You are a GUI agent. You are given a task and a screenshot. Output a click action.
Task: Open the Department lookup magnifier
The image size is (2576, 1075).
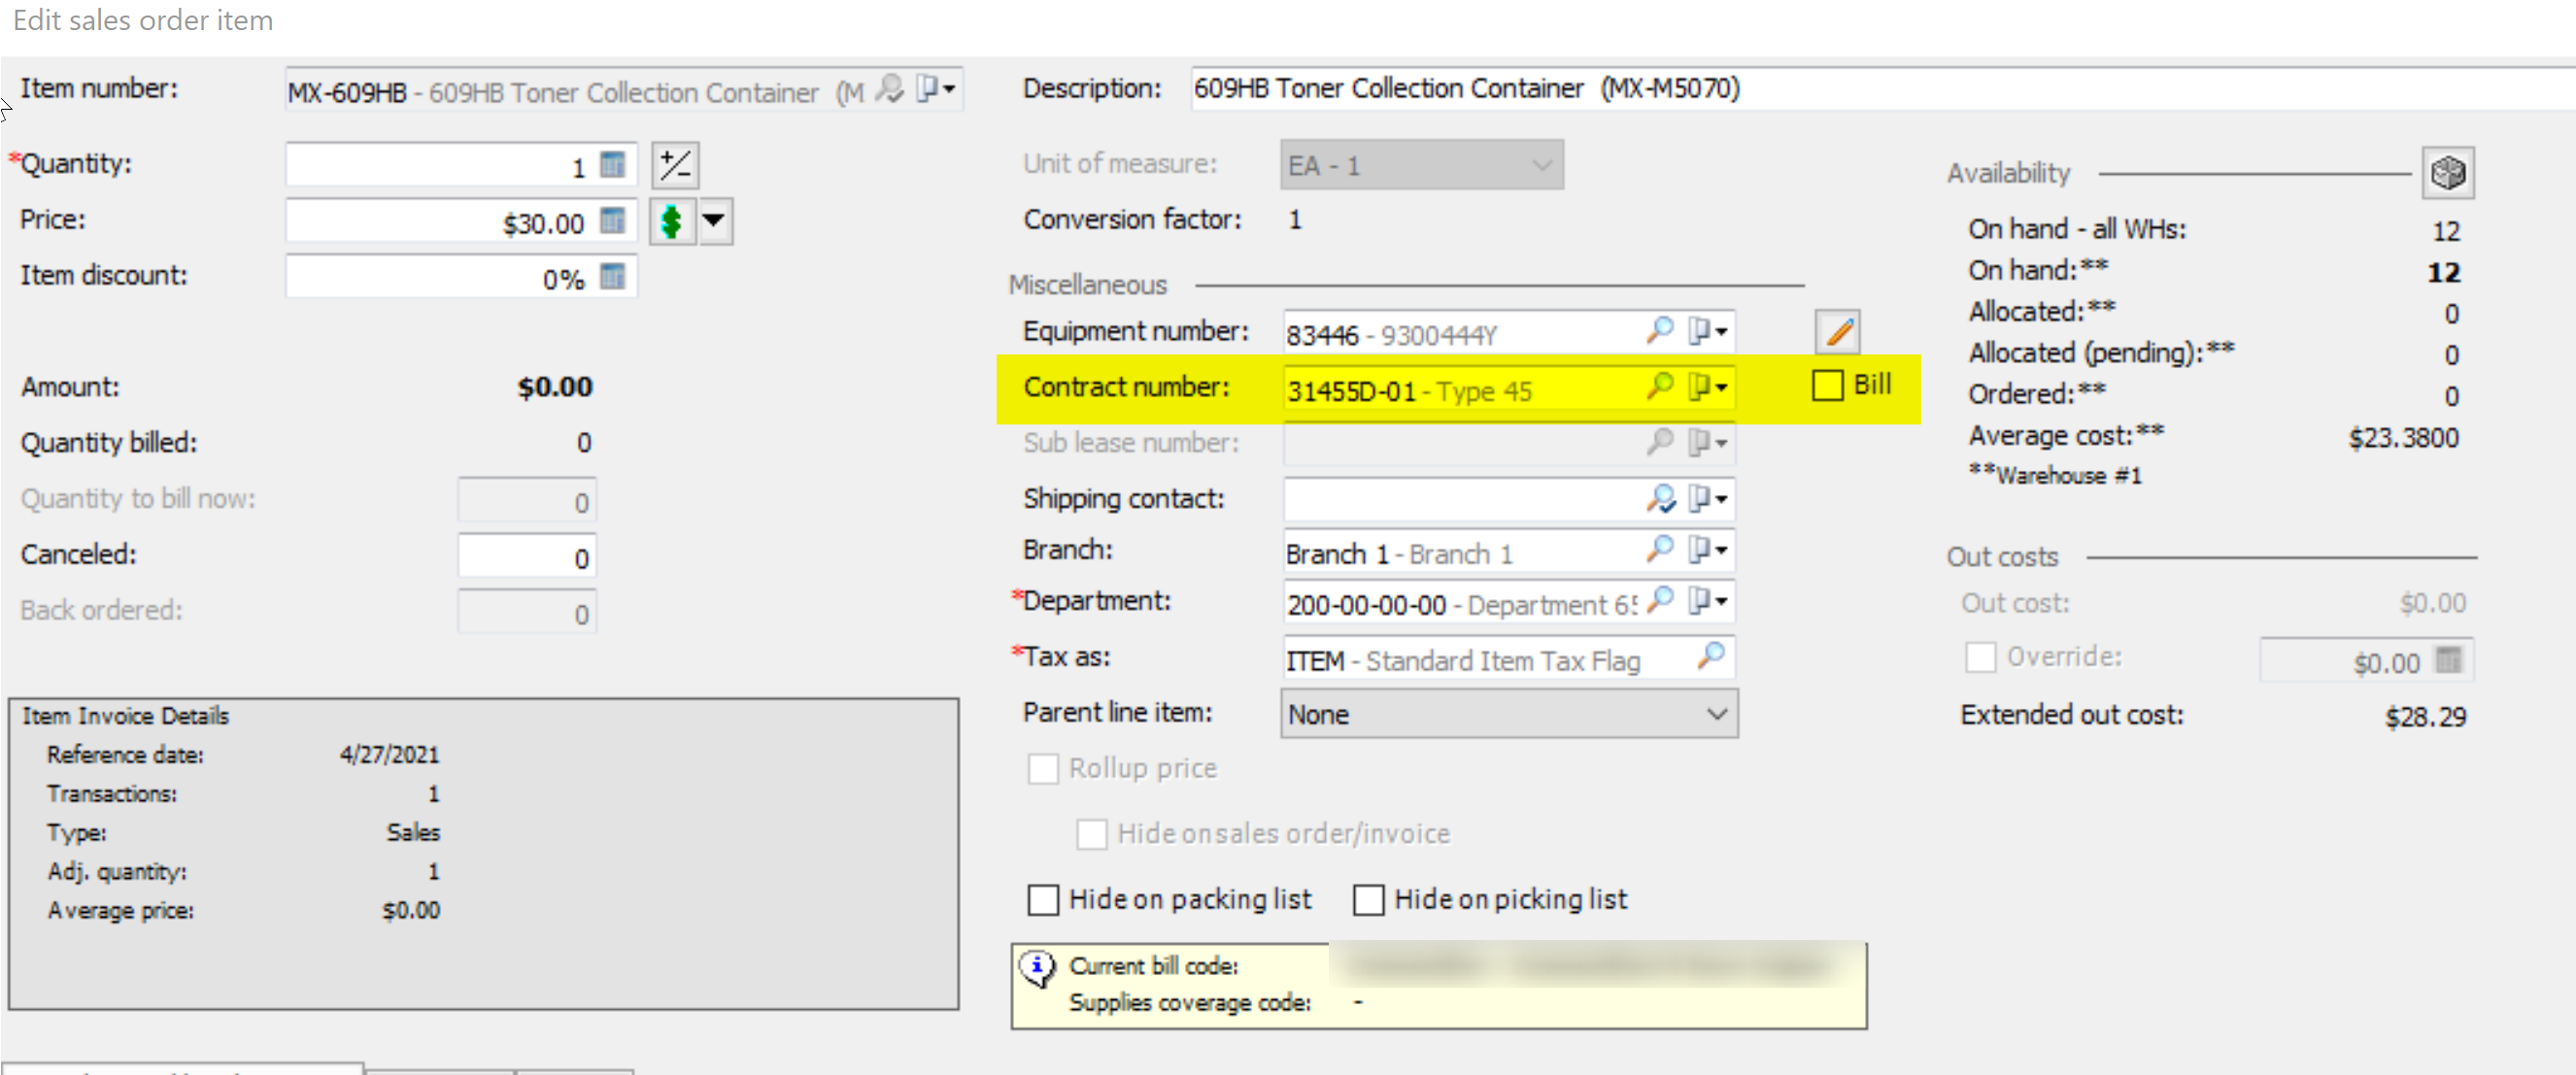(1661, 602)
